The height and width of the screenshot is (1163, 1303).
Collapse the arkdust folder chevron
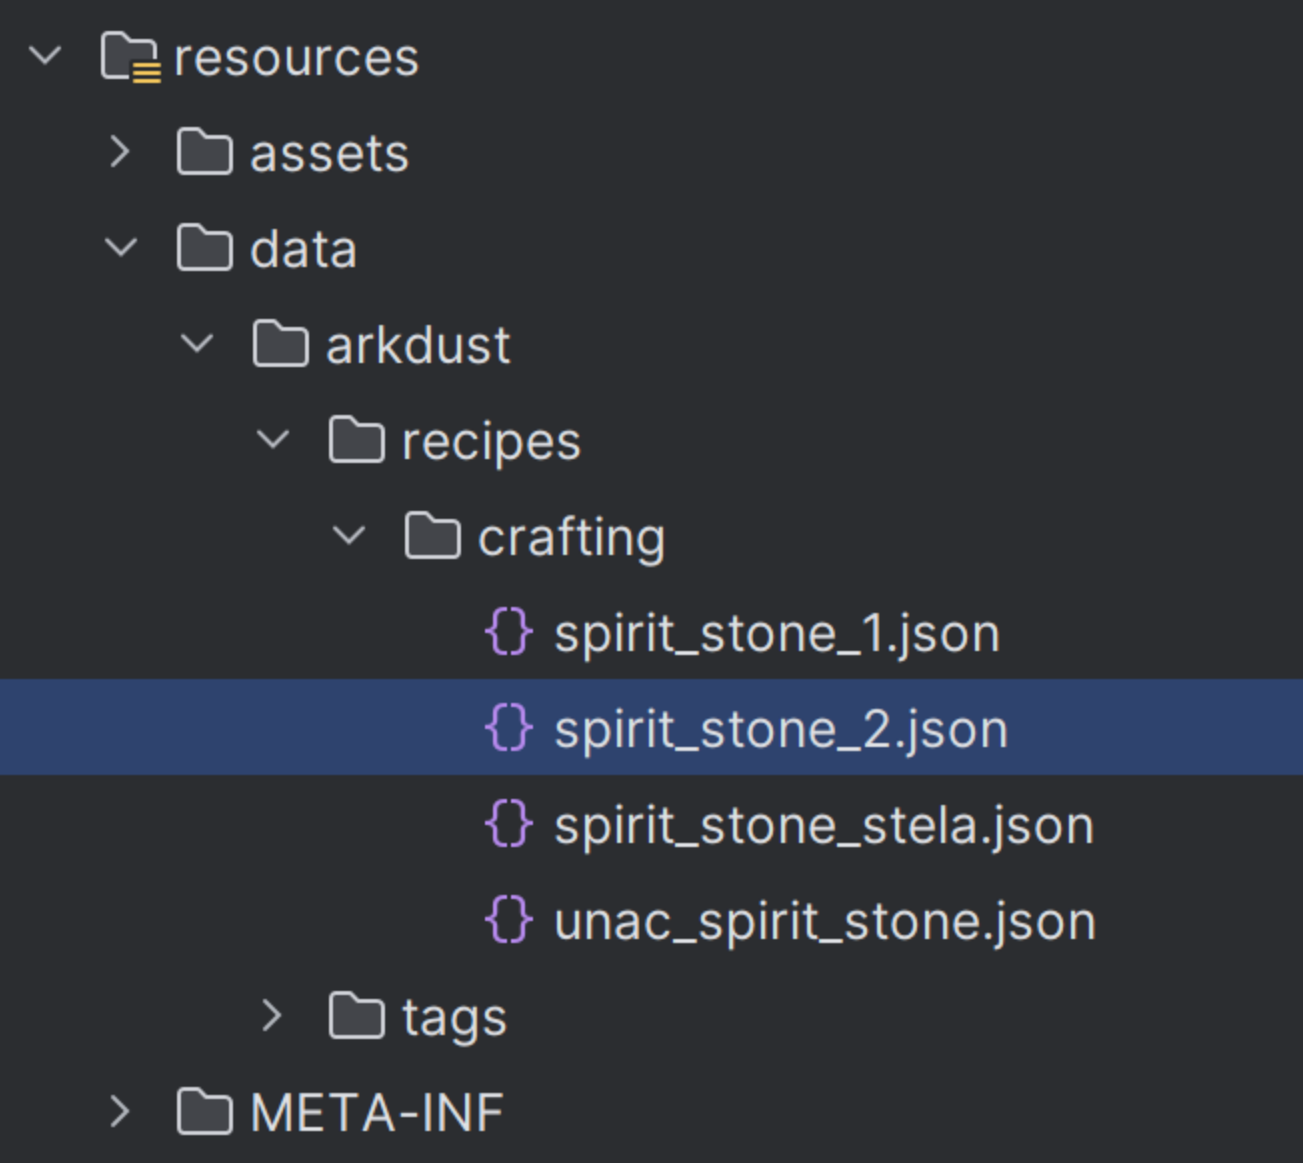pos(198,343)
